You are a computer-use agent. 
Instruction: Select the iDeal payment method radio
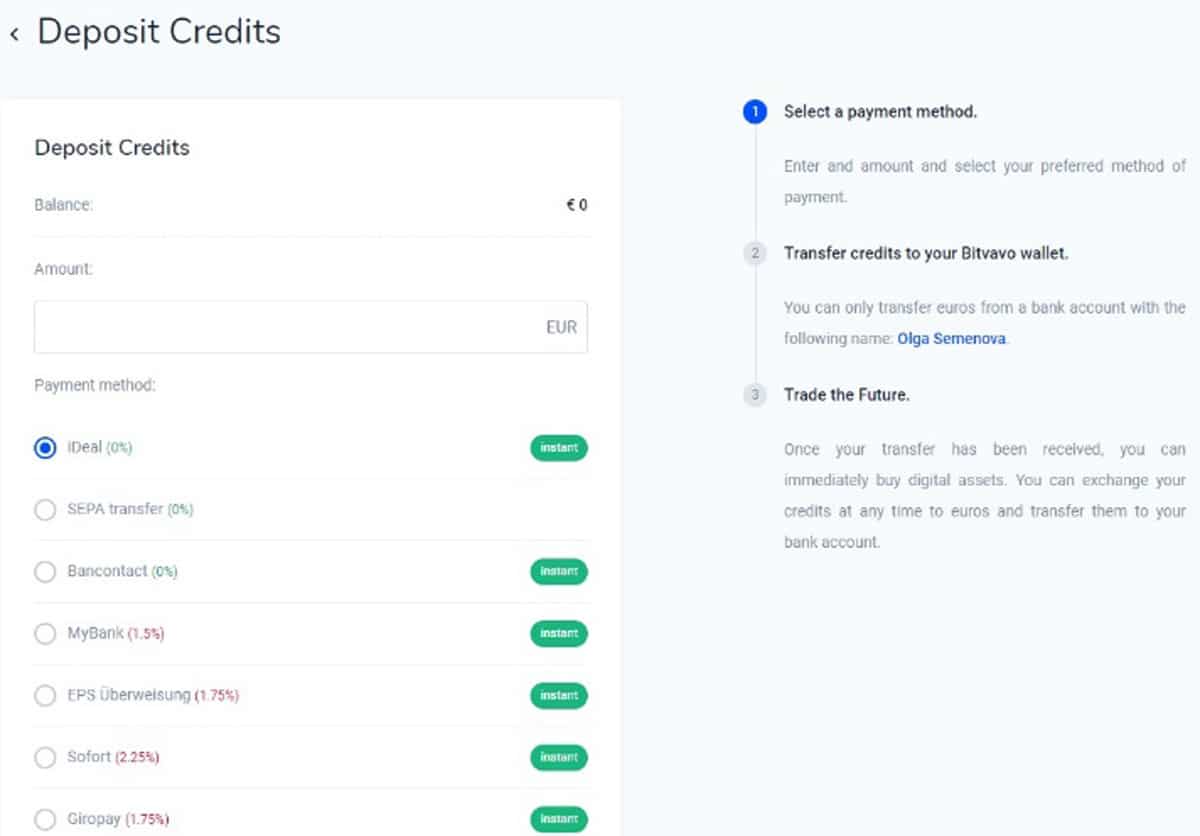point(45,448)
